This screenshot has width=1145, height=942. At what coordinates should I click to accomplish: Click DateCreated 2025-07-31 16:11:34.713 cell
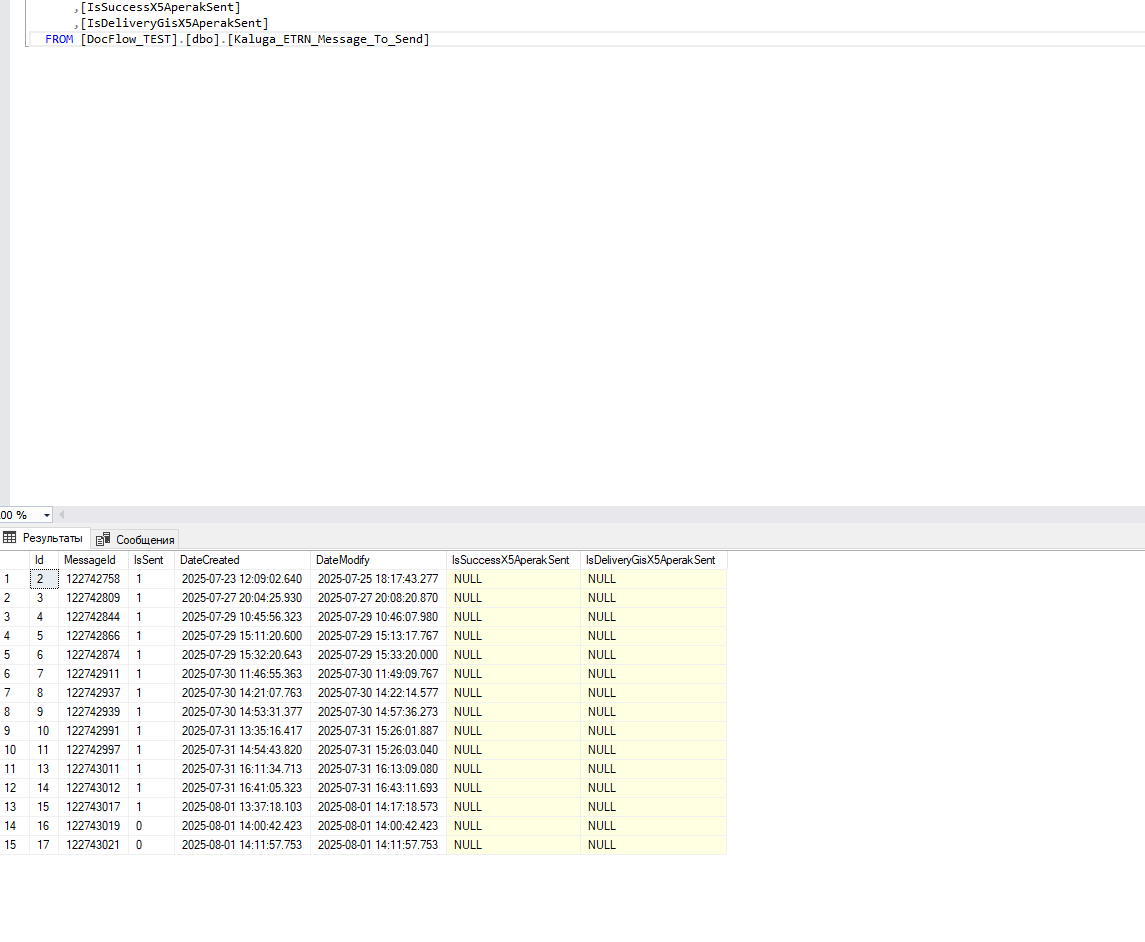tap(242, 769)
